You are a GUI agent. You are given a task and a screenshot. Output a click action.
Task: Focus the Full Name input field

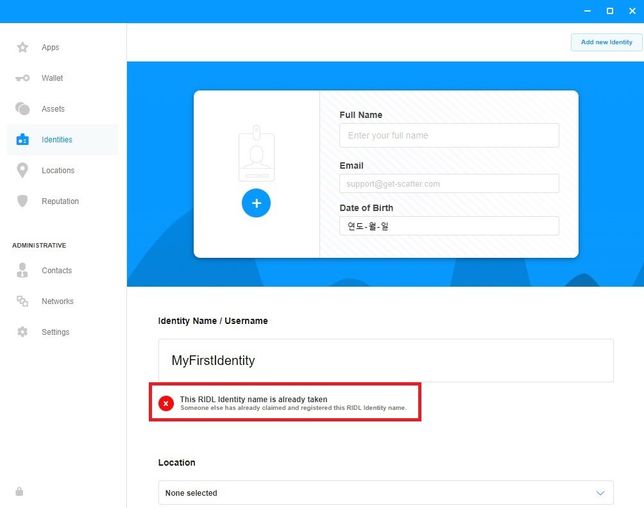(449, 135)
